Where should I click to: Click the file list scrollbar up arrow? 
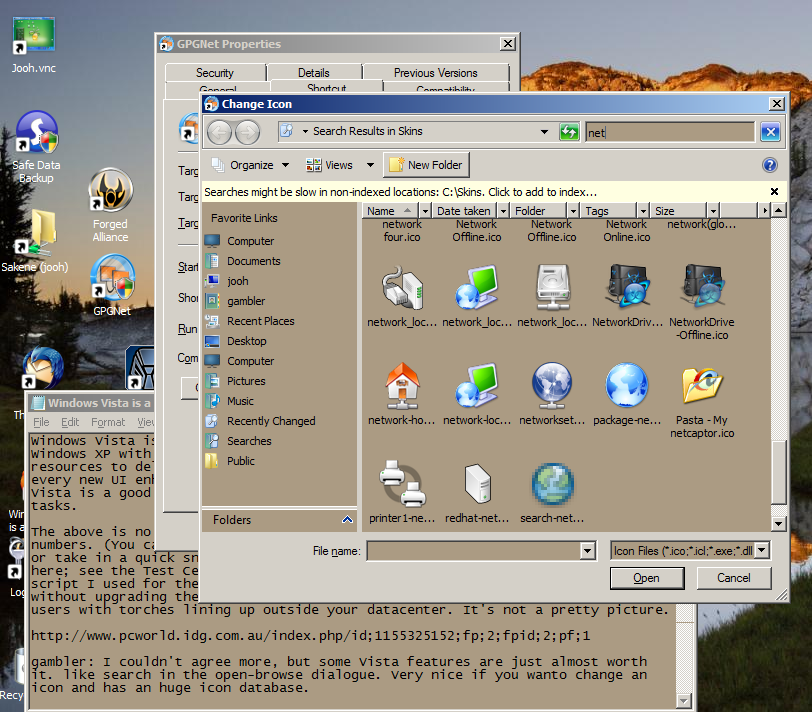(x=778, y=210)
